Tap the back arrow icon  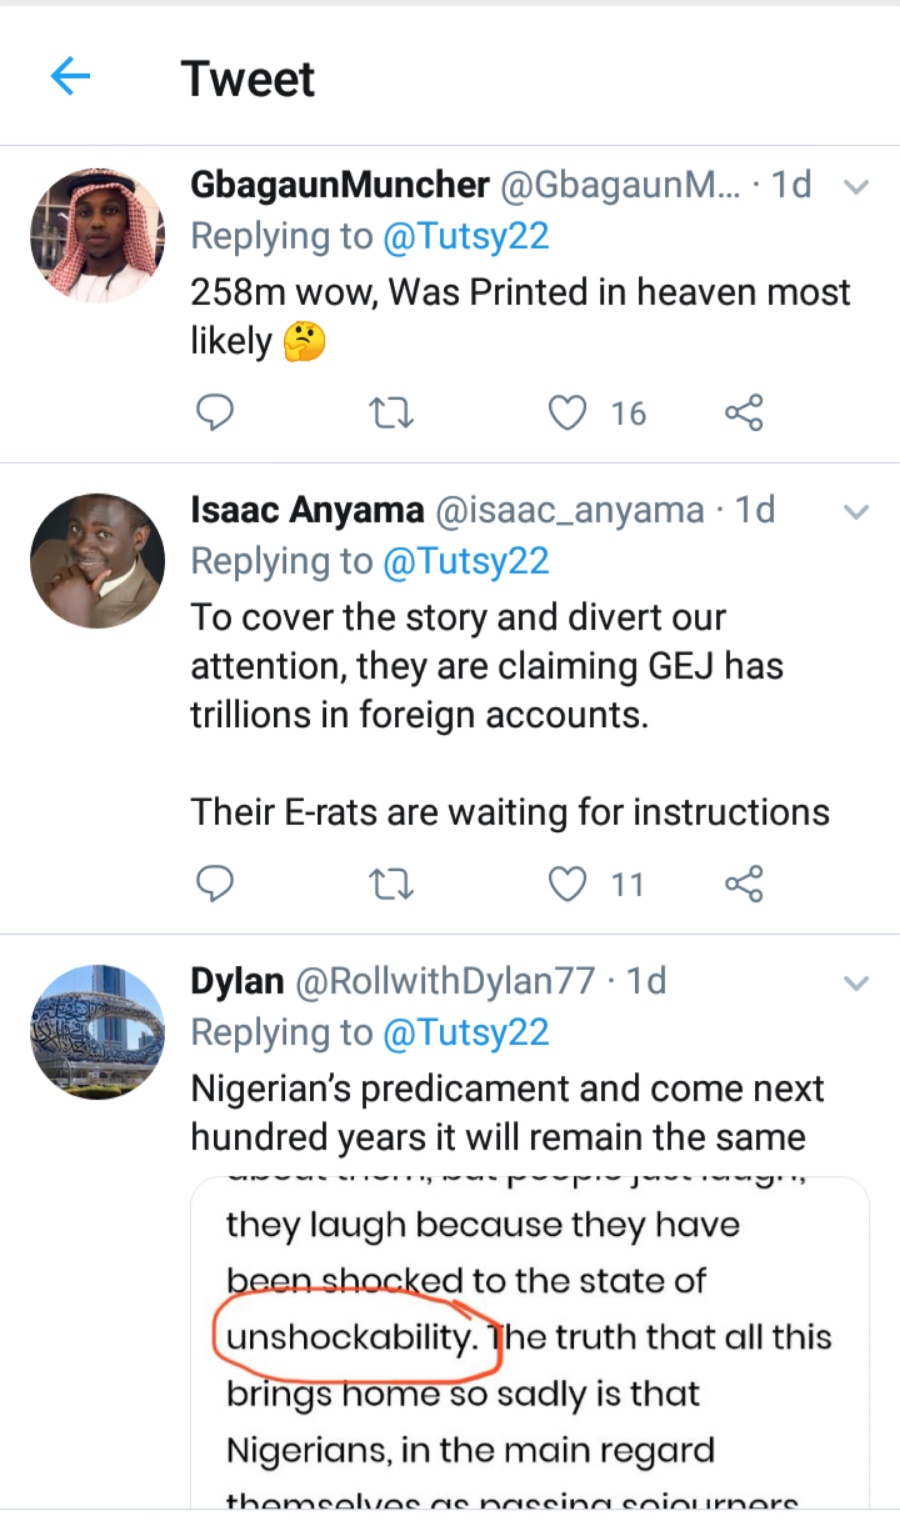click(x=70, y=76)
